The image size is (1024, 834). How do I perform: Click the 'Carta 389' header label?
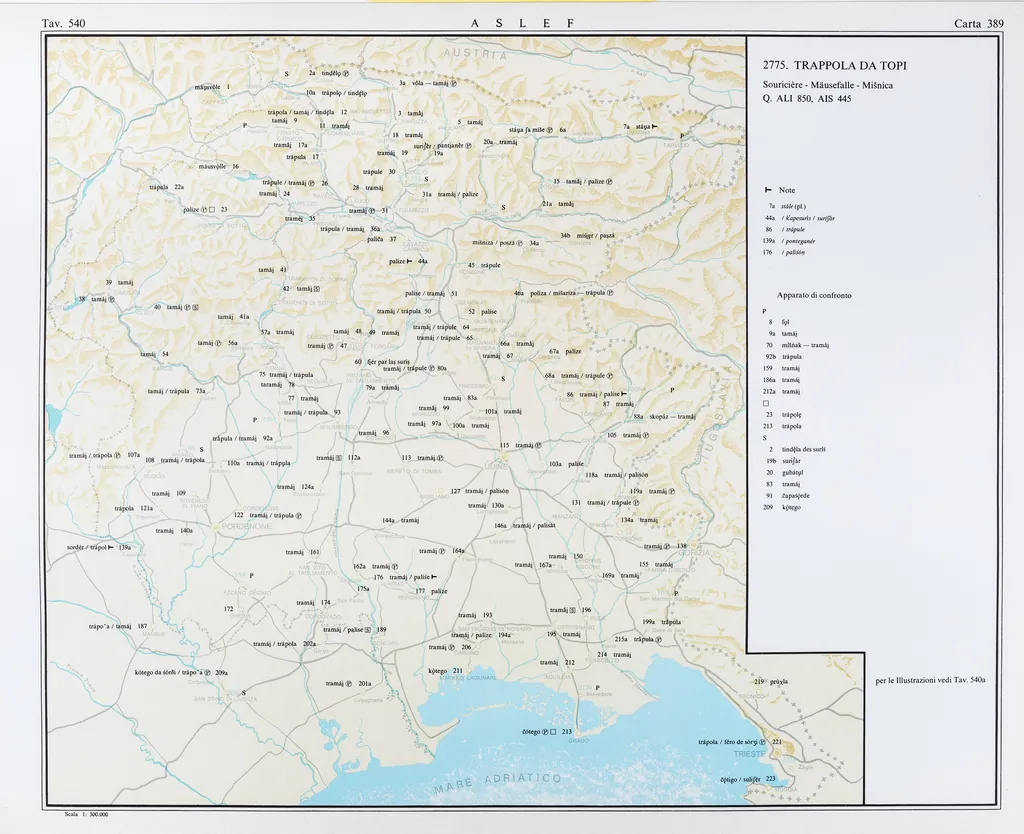979,23
